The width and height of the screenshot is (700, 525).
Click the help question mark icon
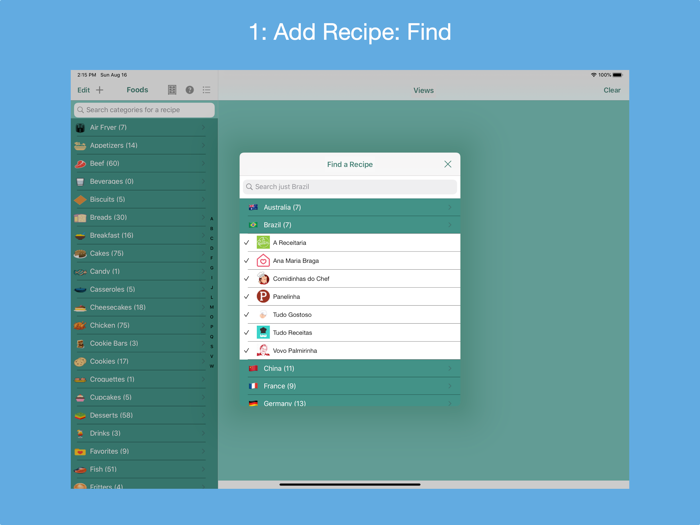click(x=190, y=90)
